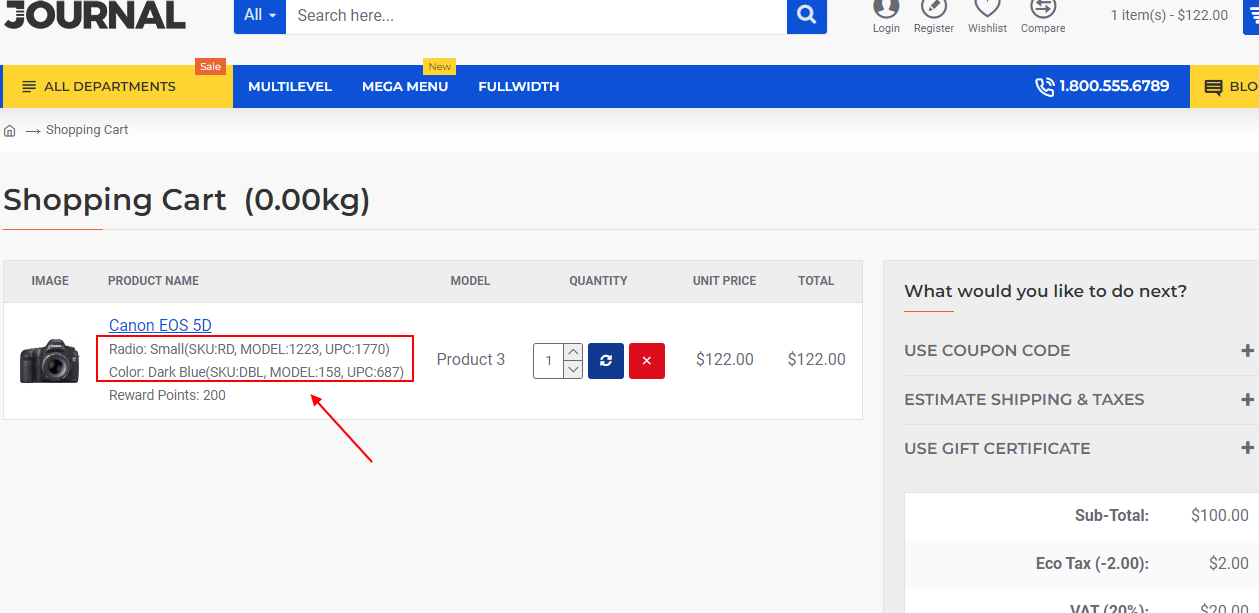Image resolution: width=1259 pixels, height=613 pixels.
Task: Open the Register icon
Action: click(x=934, y=8)
